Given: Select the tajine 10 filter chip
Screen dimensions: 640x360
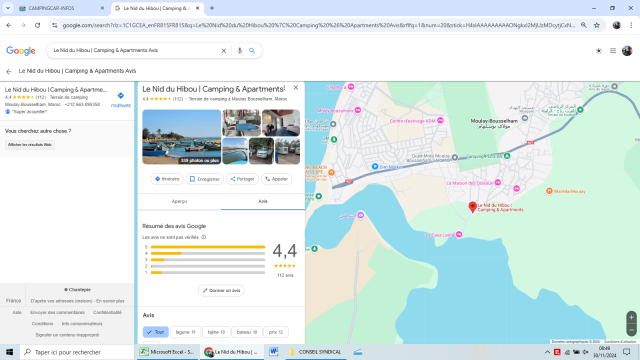Looking at the screenshot, I should [216, 332].
